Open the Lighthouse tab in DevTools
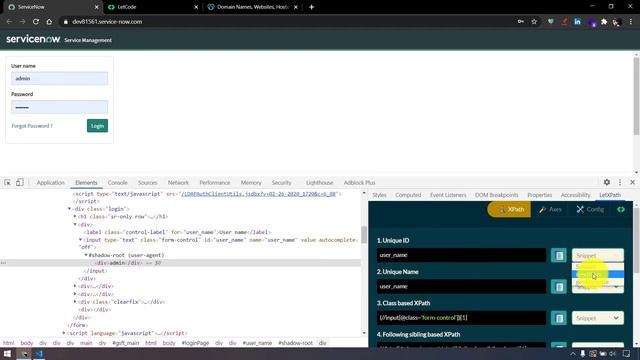The width and height of the screenshot is (640, 360). [320, 182]
